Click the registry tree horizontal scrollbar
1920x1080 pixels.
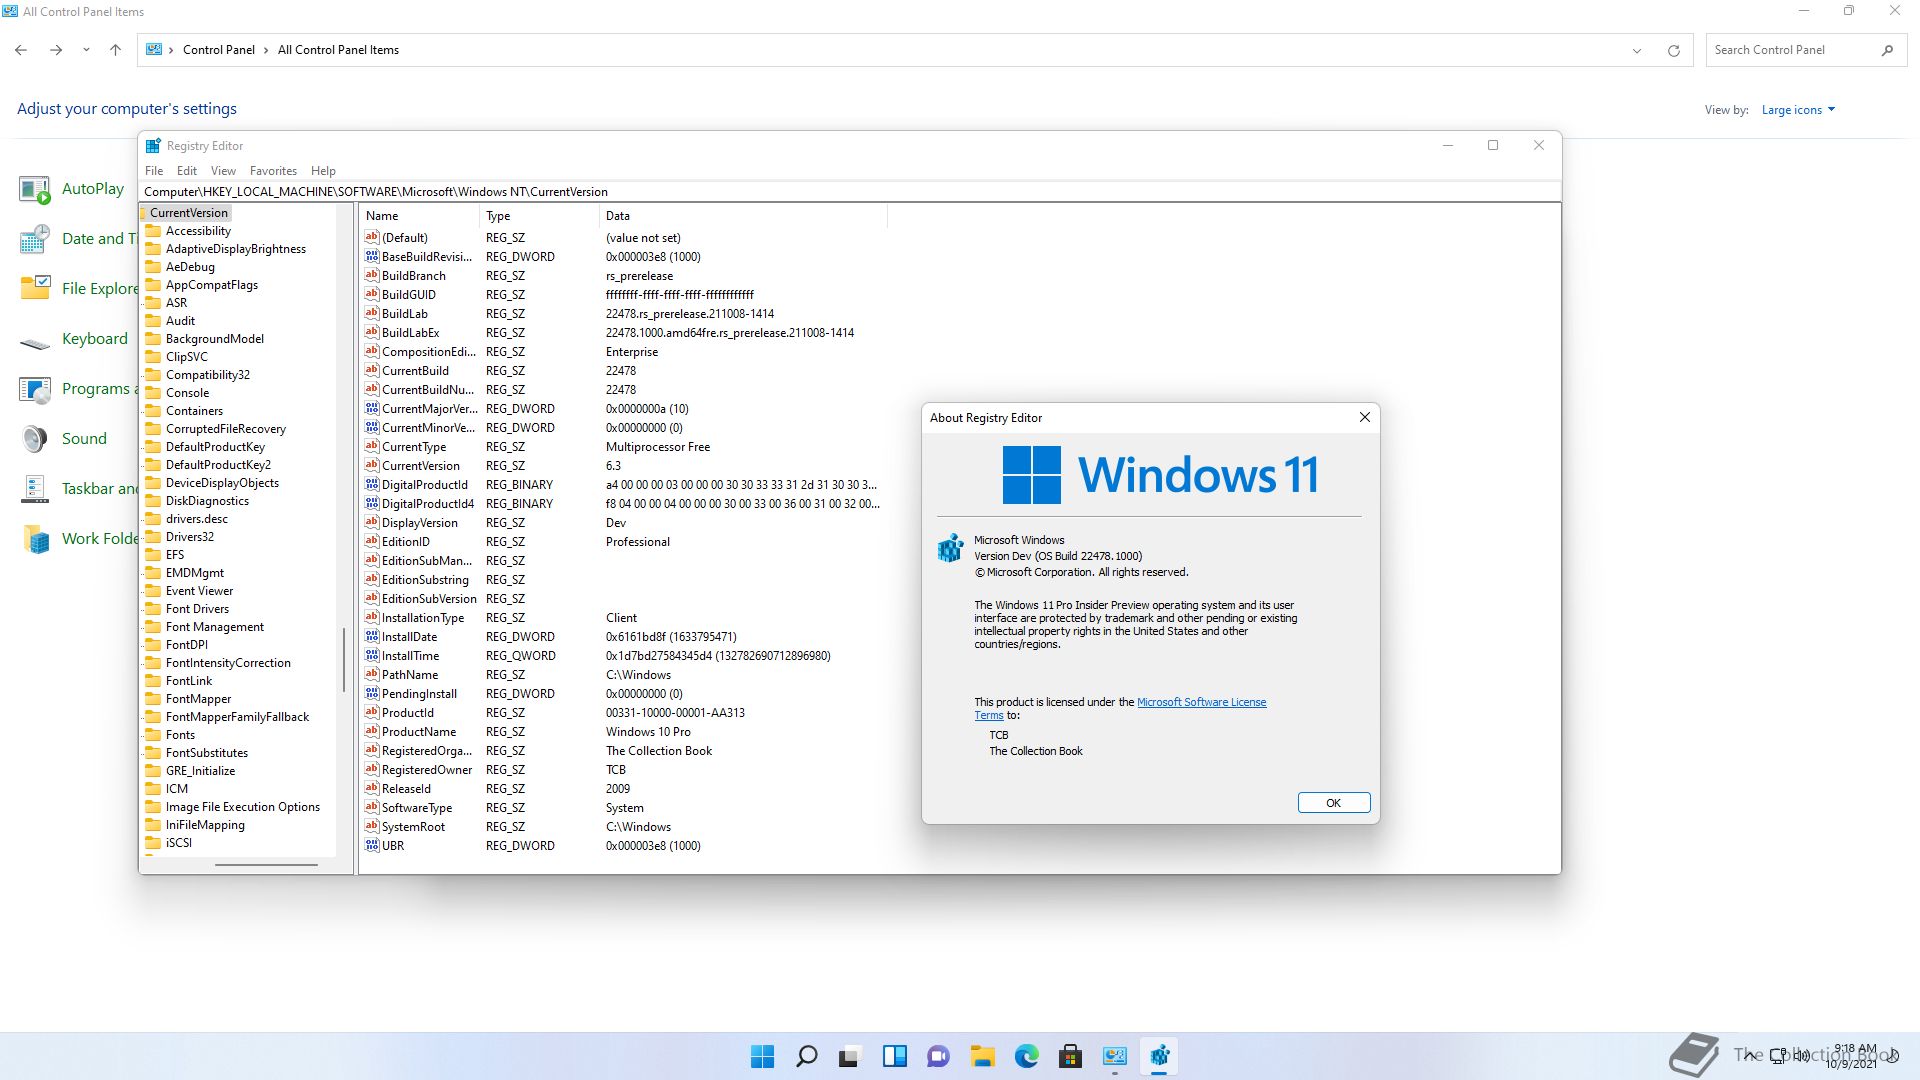click(266, 865)
